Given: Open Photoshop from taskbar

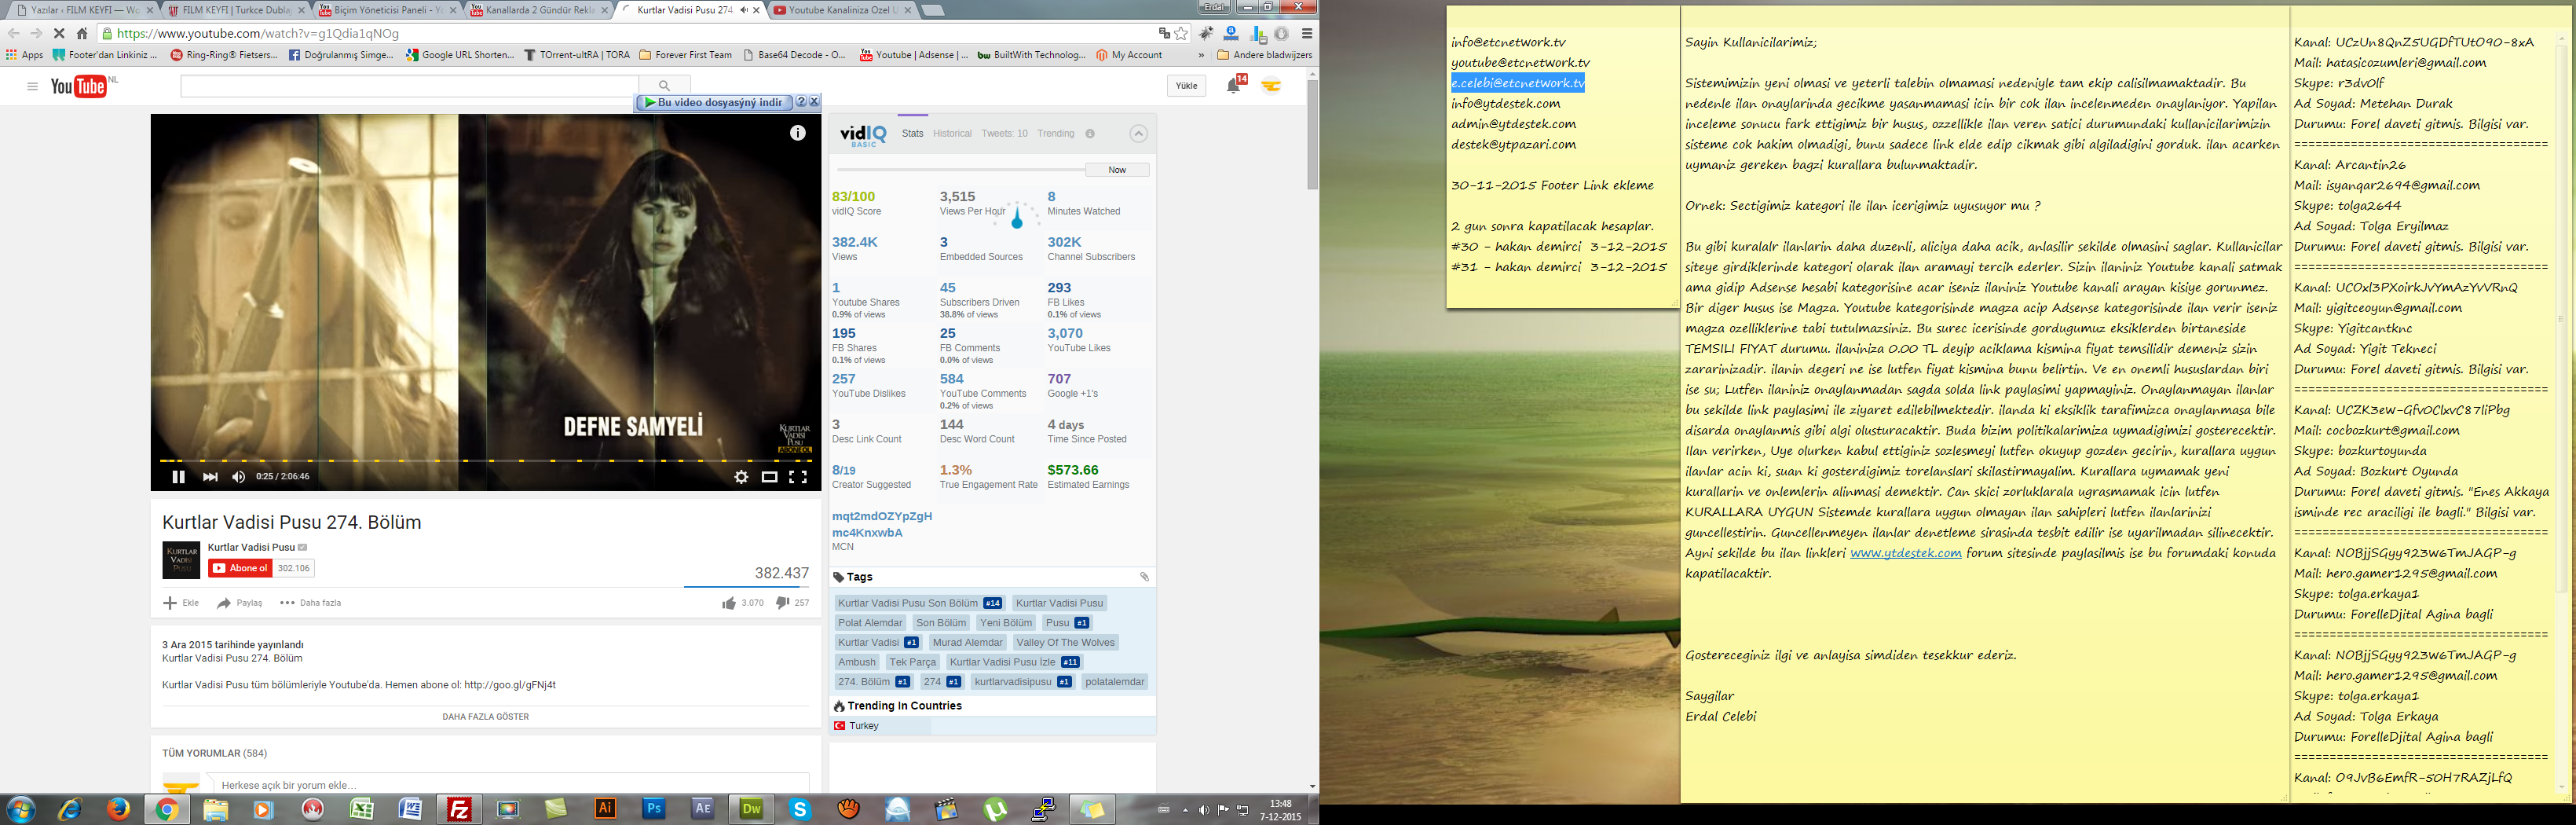Looking at the screenshot, I should [654, 809].
